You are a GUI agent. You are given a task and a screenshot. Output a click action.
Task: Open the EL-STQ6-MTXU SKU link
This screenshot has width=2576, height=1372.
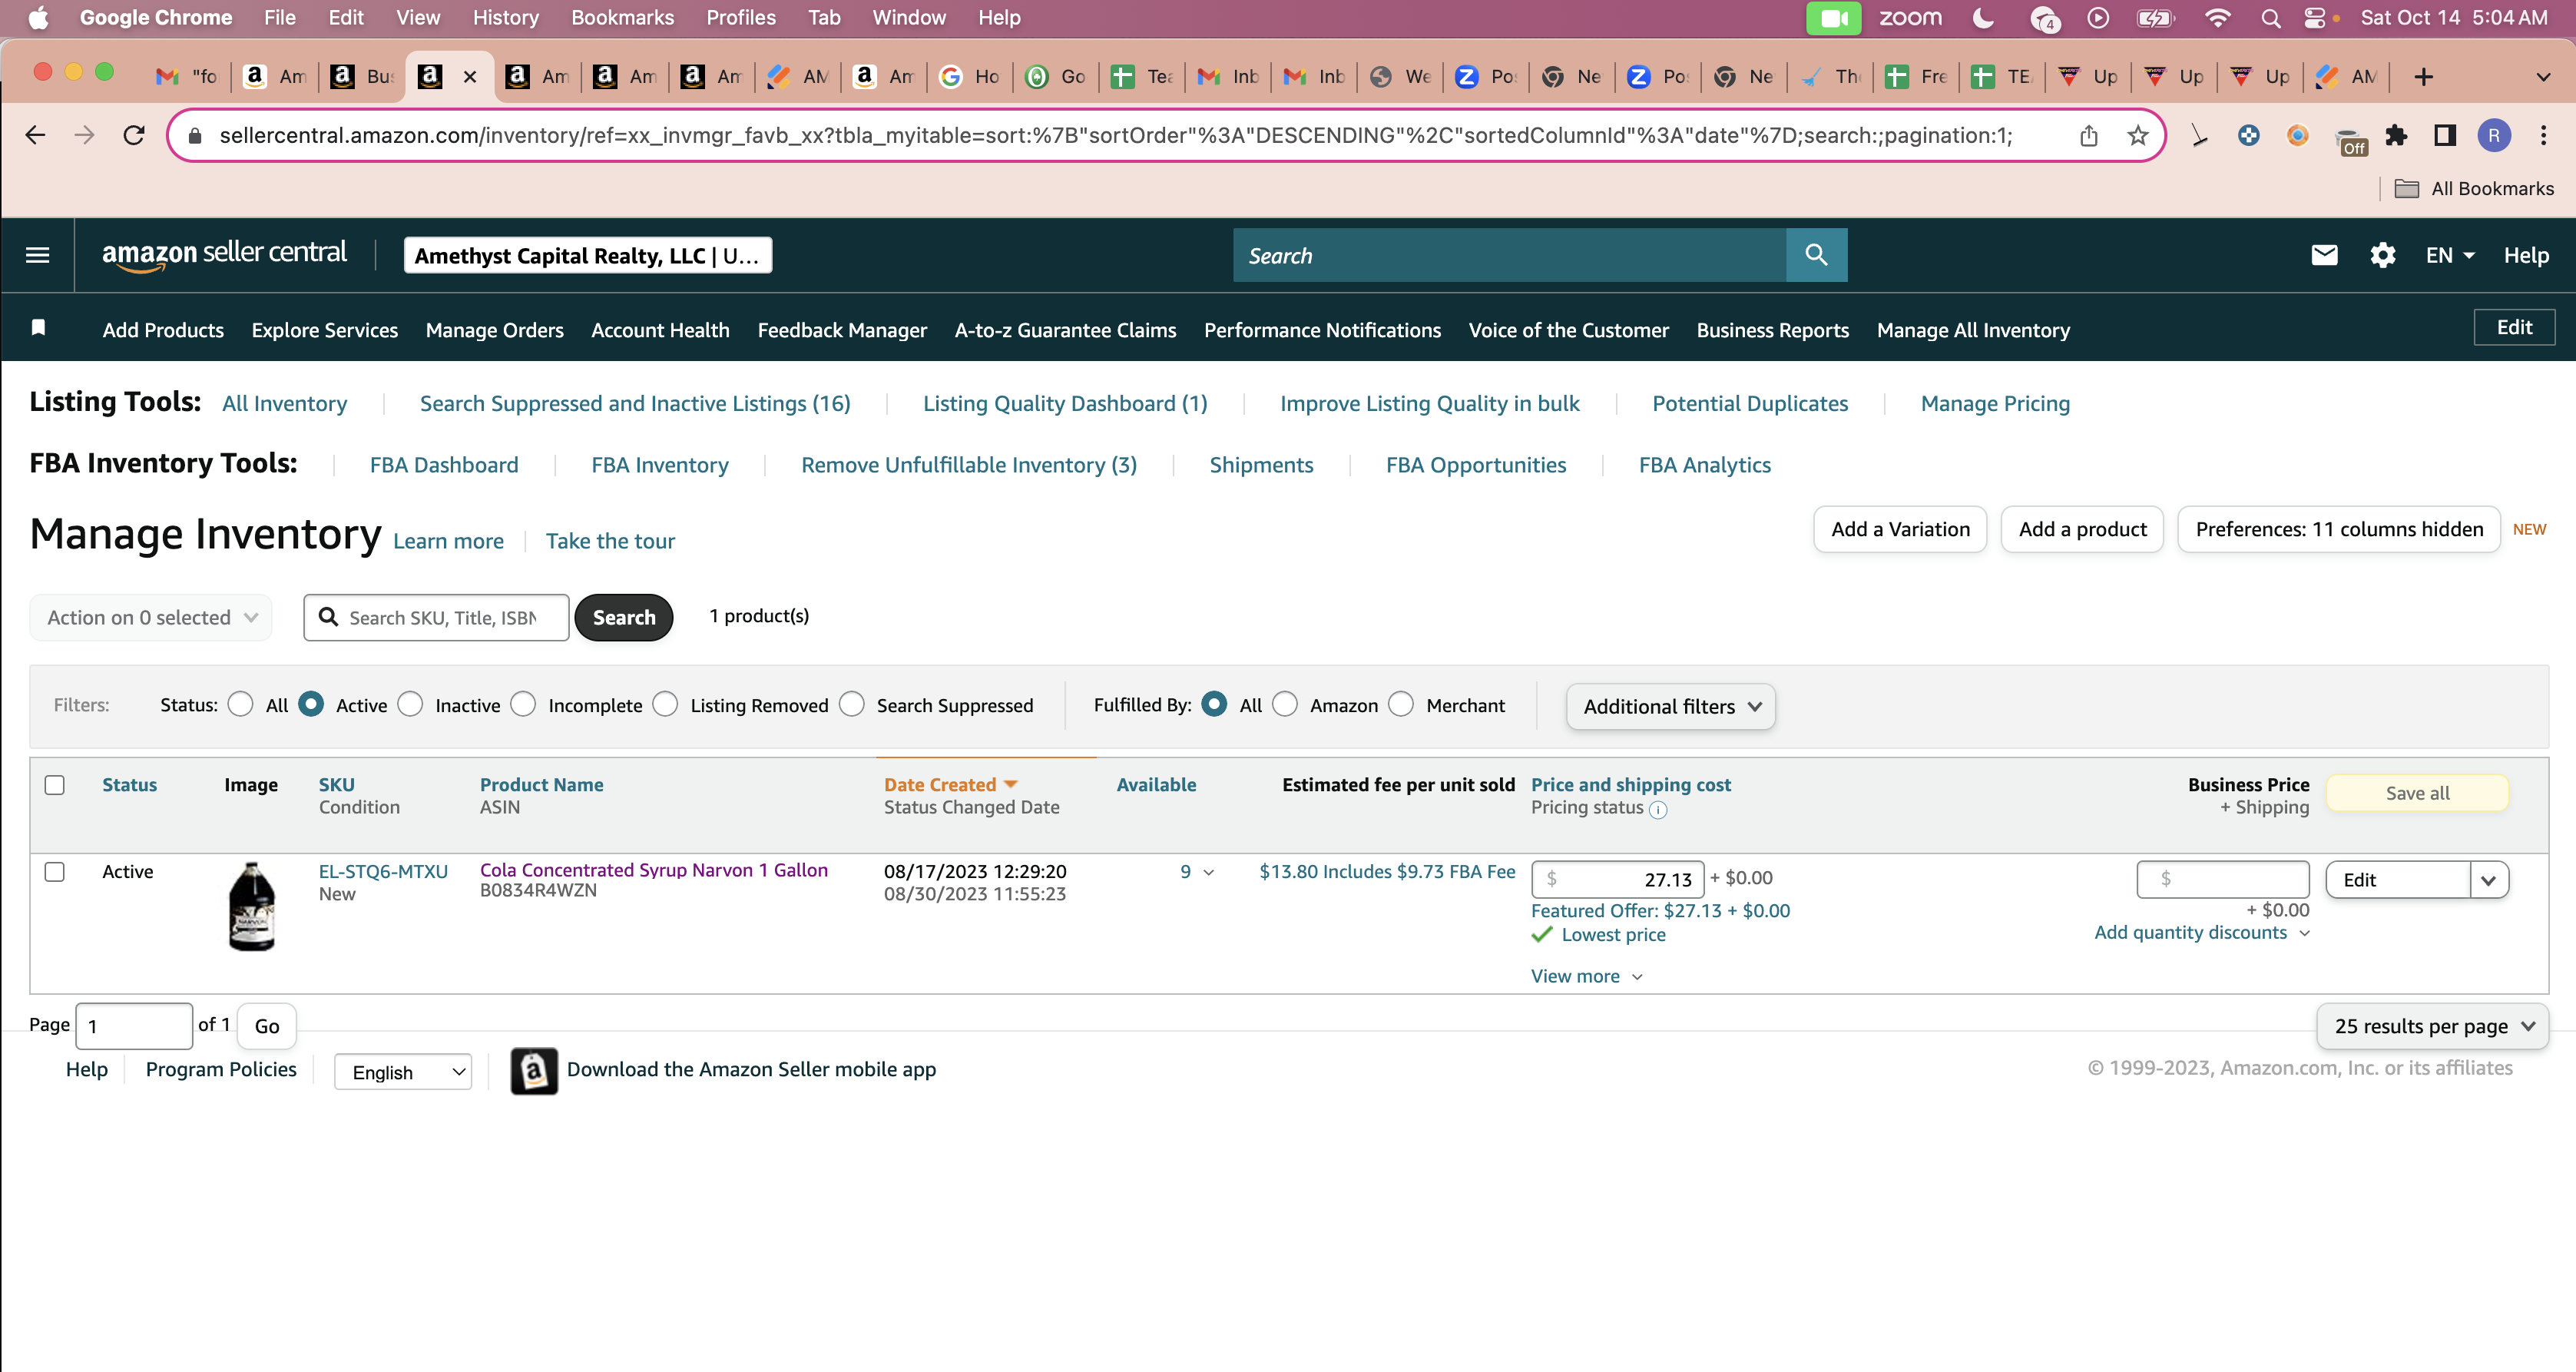pyautogui.click(x=383, y=871)
